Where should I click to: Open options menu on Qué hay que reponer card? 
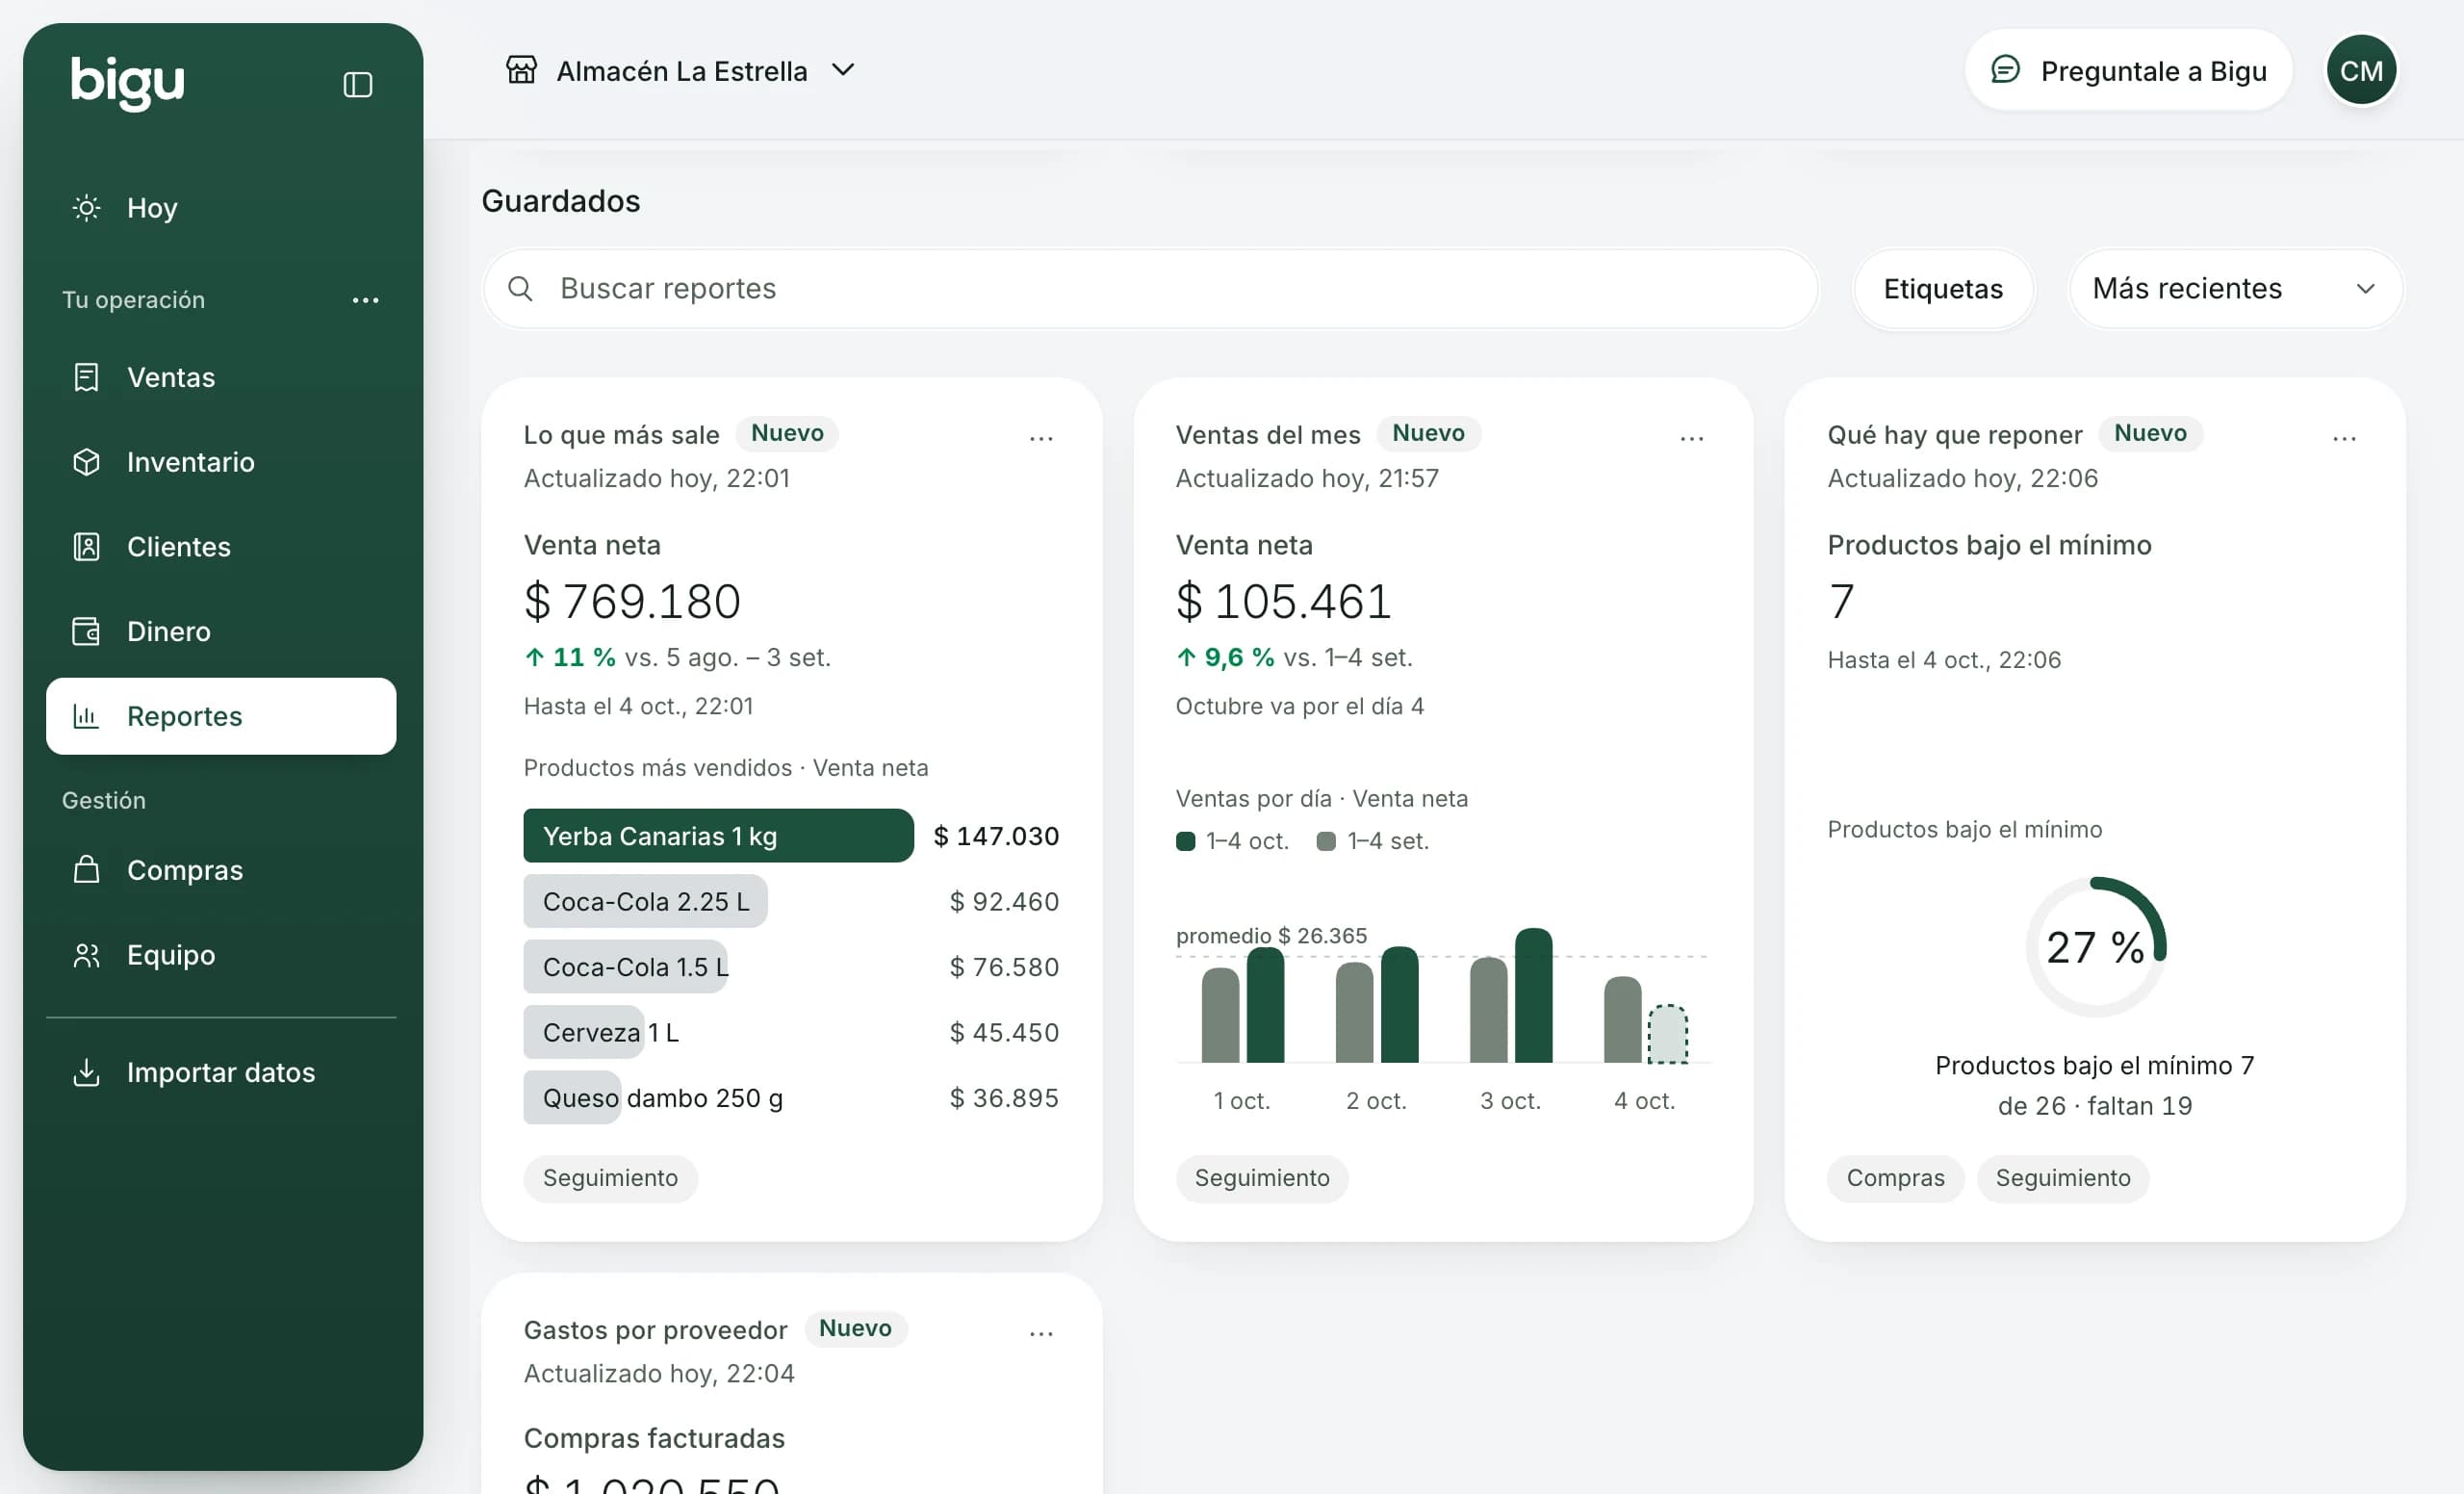click(2344, 438)
